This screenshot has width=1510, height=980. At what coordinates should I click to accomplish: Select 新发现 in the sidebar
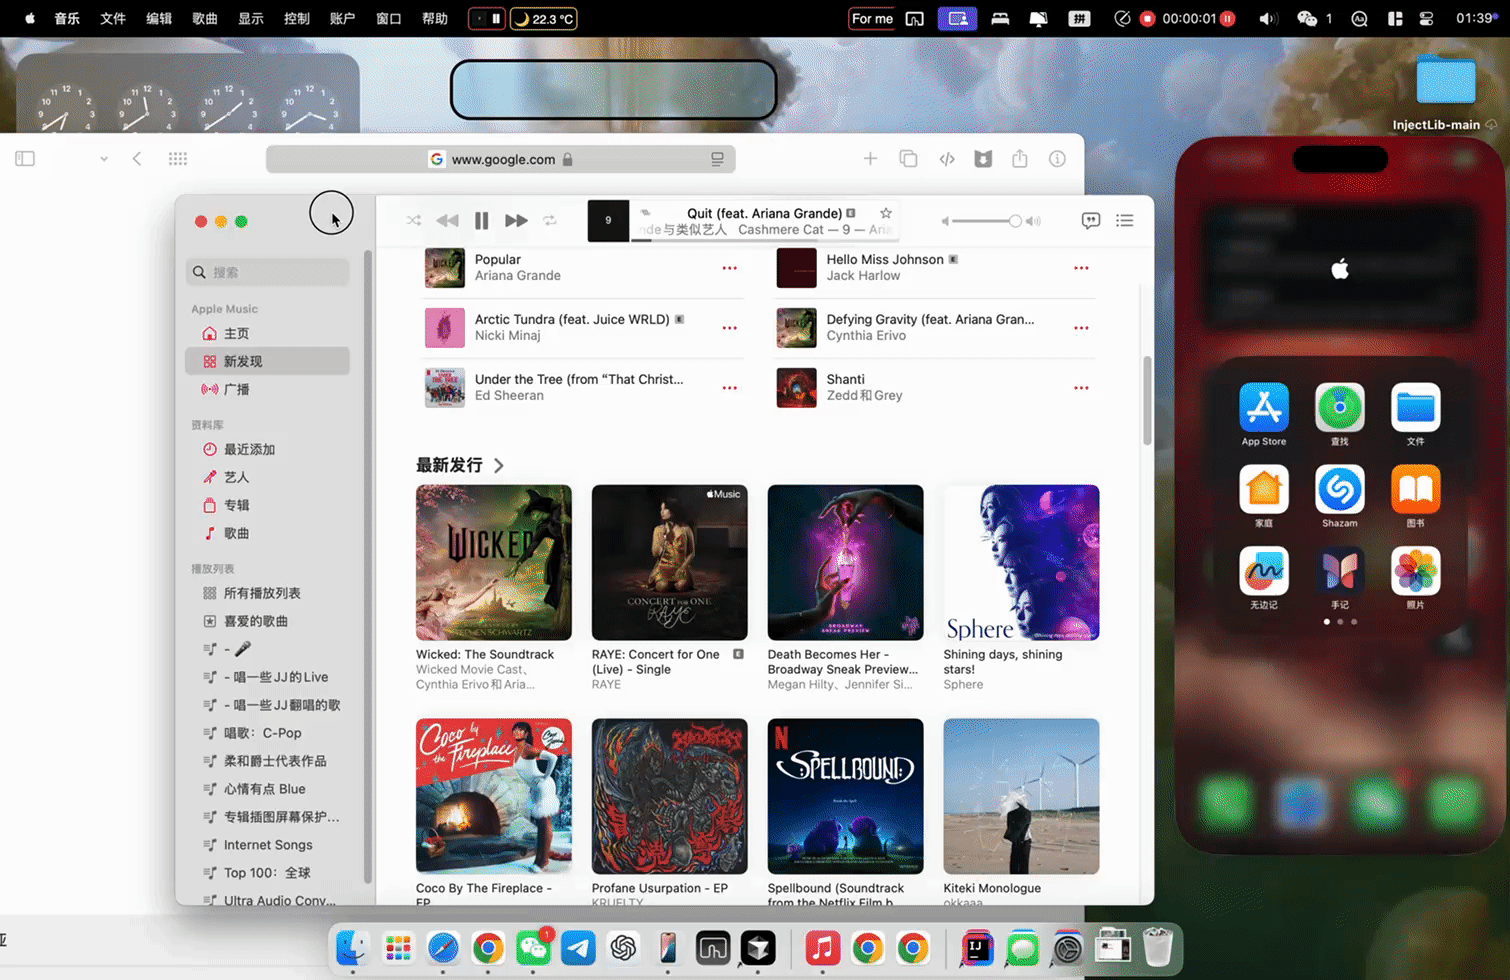coord(268,361)
